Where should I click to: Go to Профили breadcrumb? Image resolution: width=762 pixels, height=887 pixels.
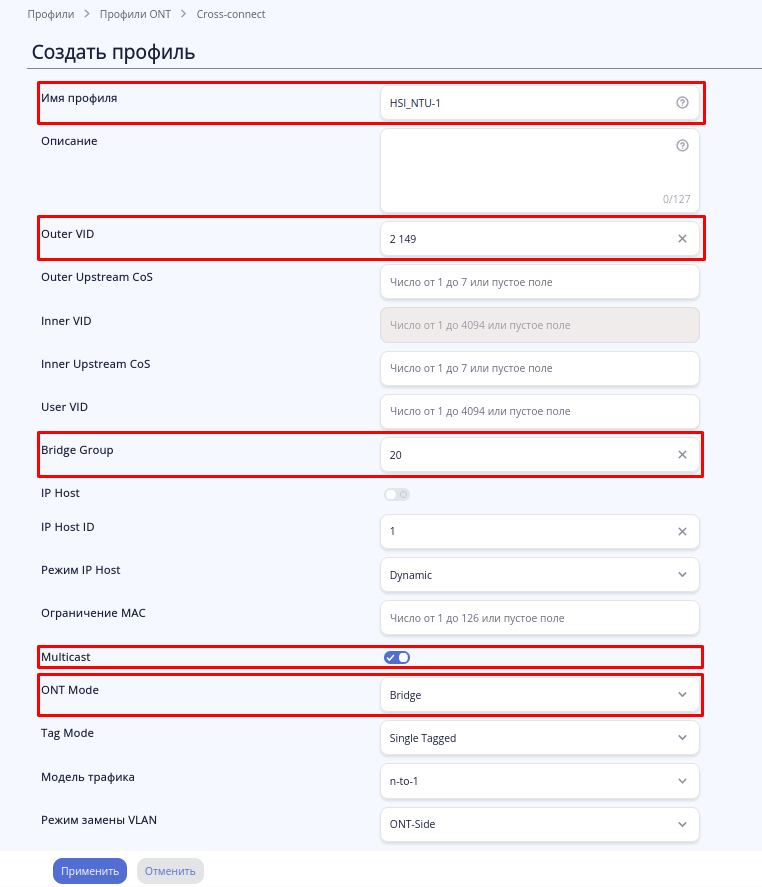pyautogui.click(x=50, y=15)
